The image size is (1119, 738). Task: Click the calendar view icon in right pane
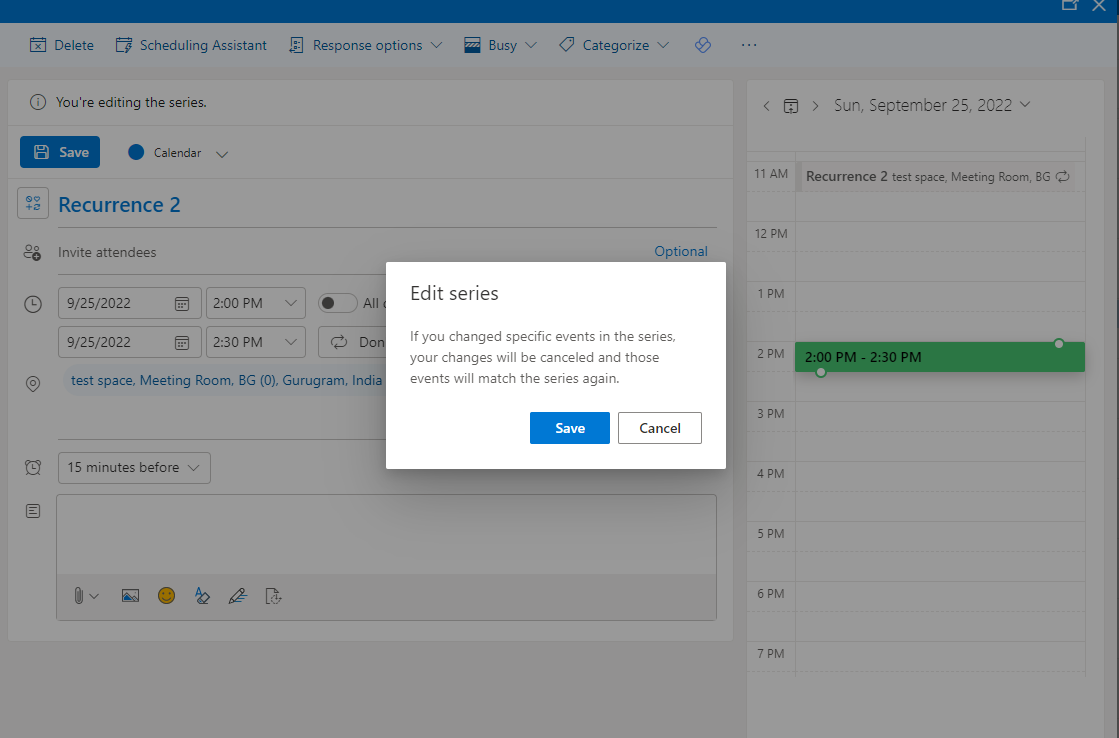pos(791,105)
